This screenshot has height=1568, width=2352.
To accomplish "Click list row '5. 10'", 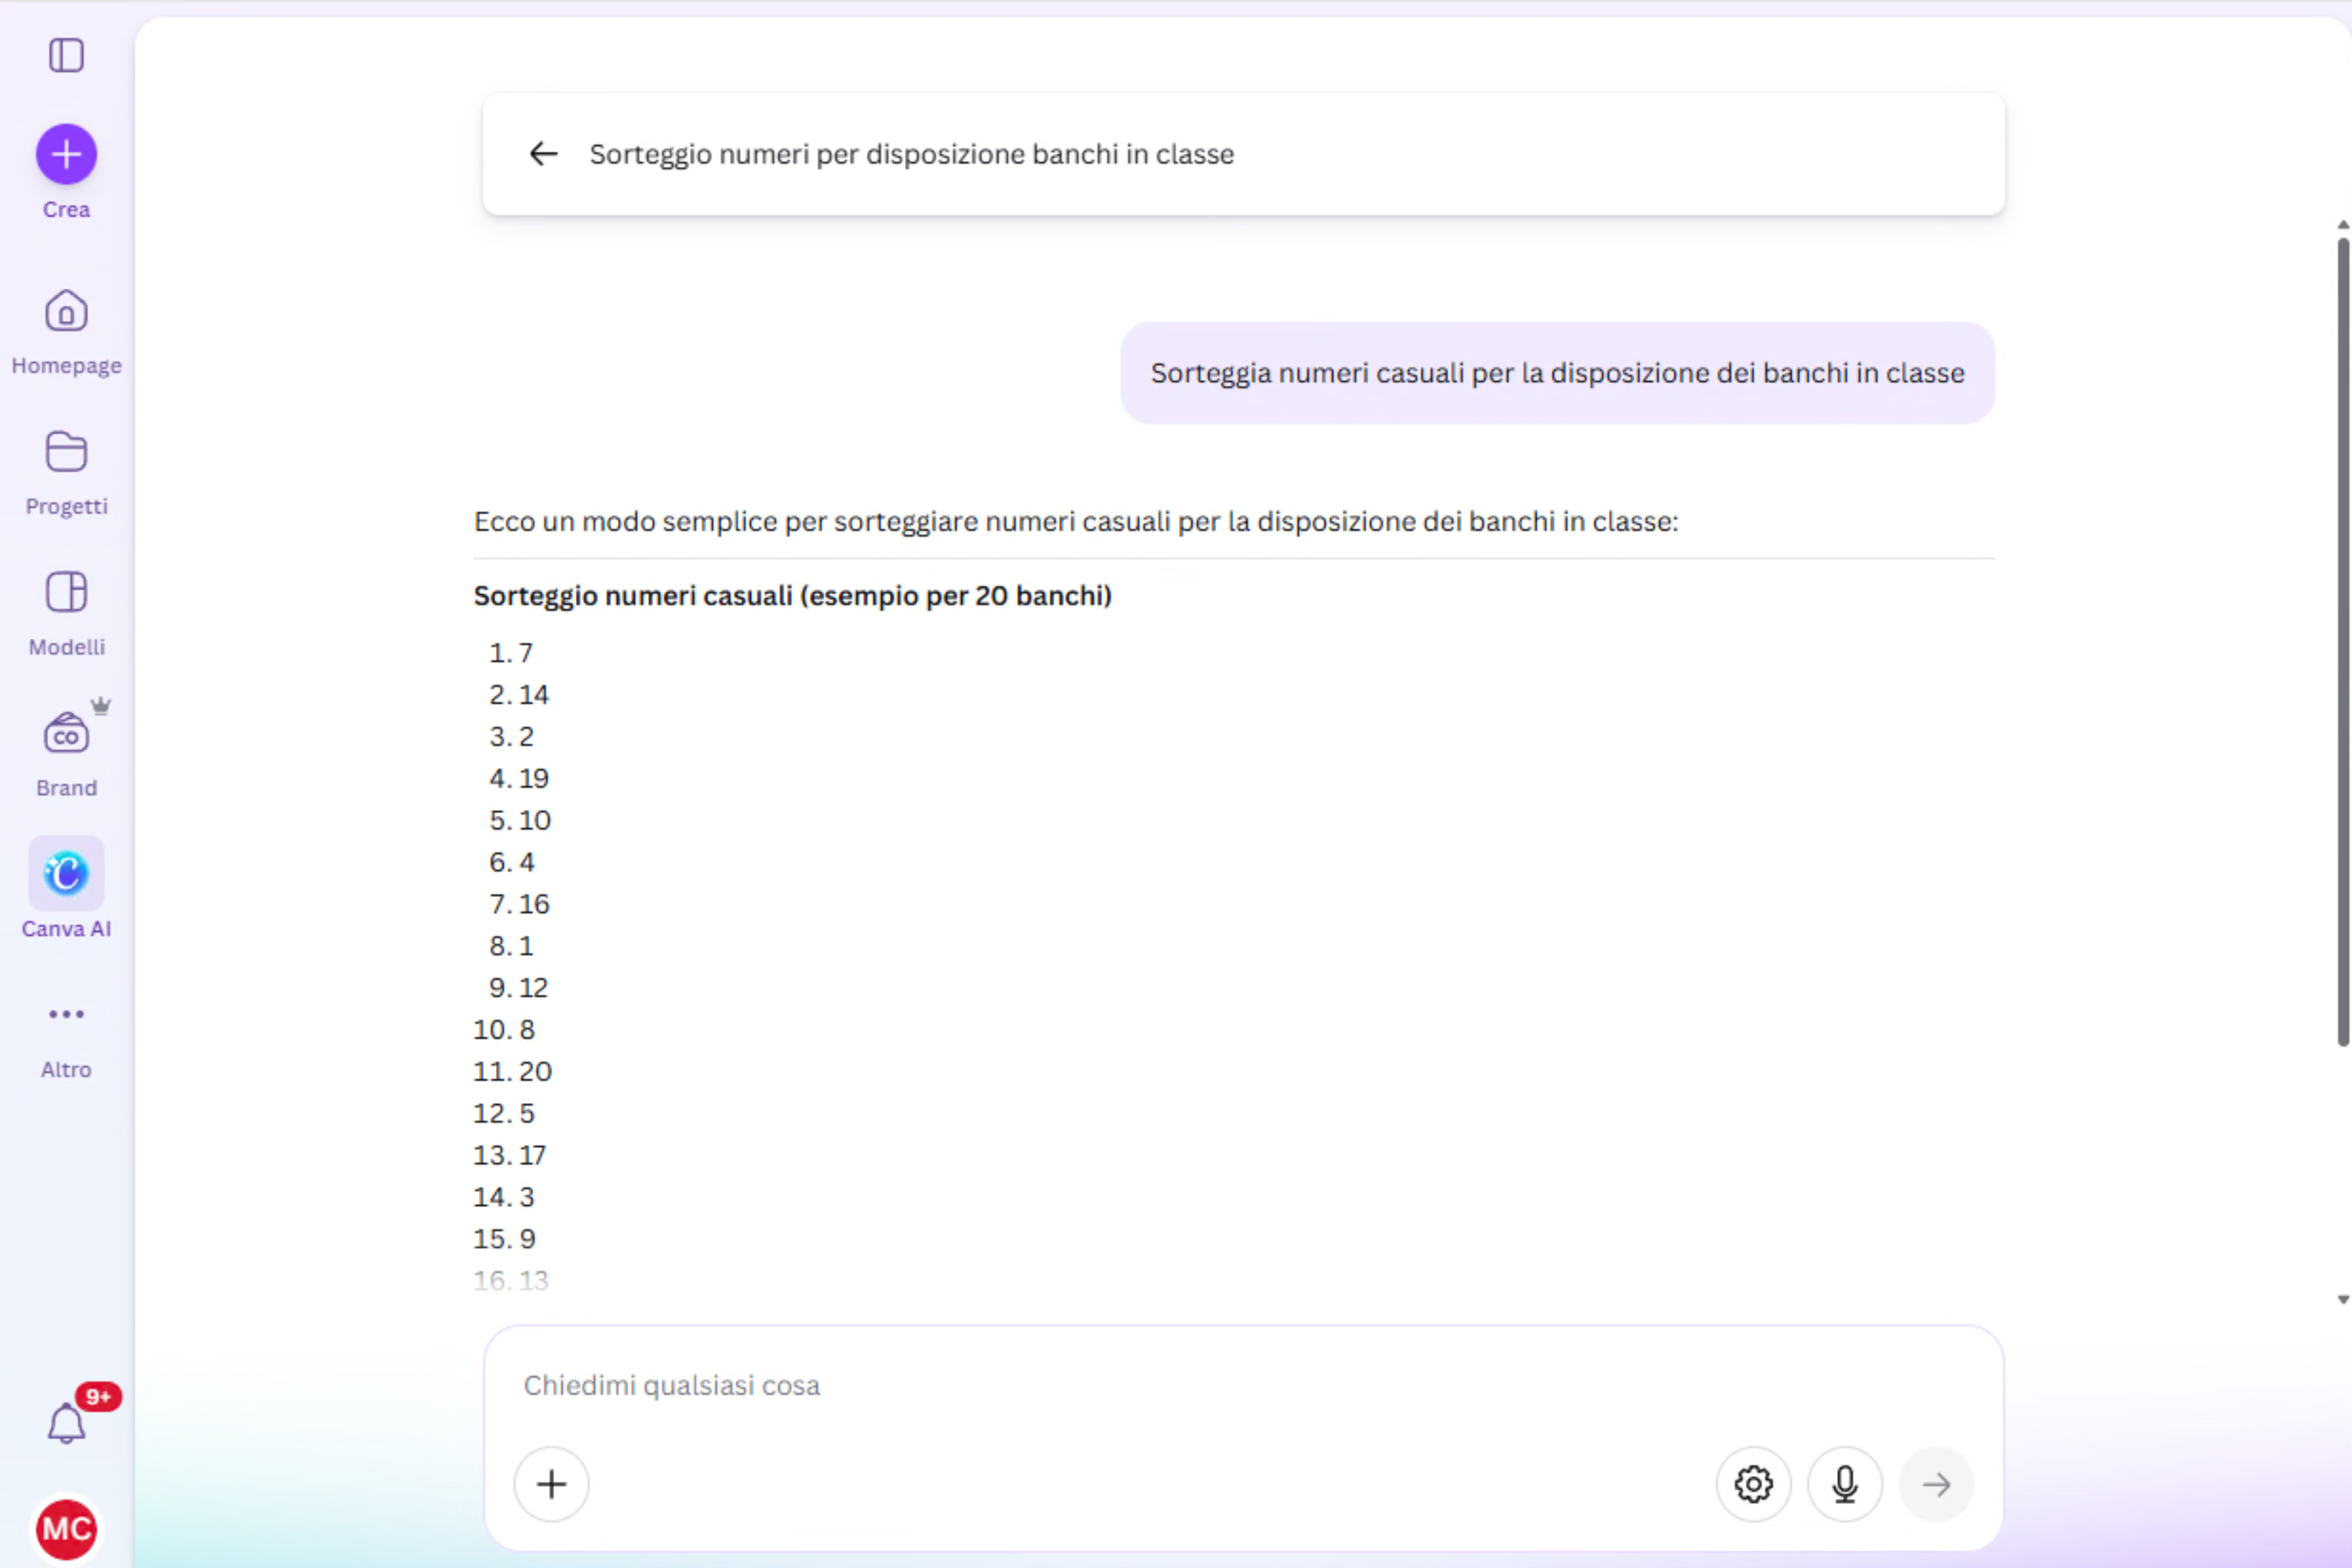I will pos(520,821).
